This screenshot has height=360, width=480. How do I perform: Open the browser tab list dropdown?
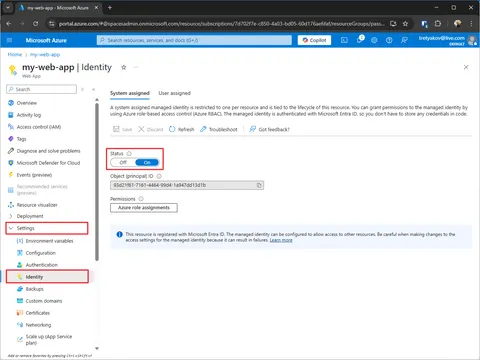[x=8, y=7]
